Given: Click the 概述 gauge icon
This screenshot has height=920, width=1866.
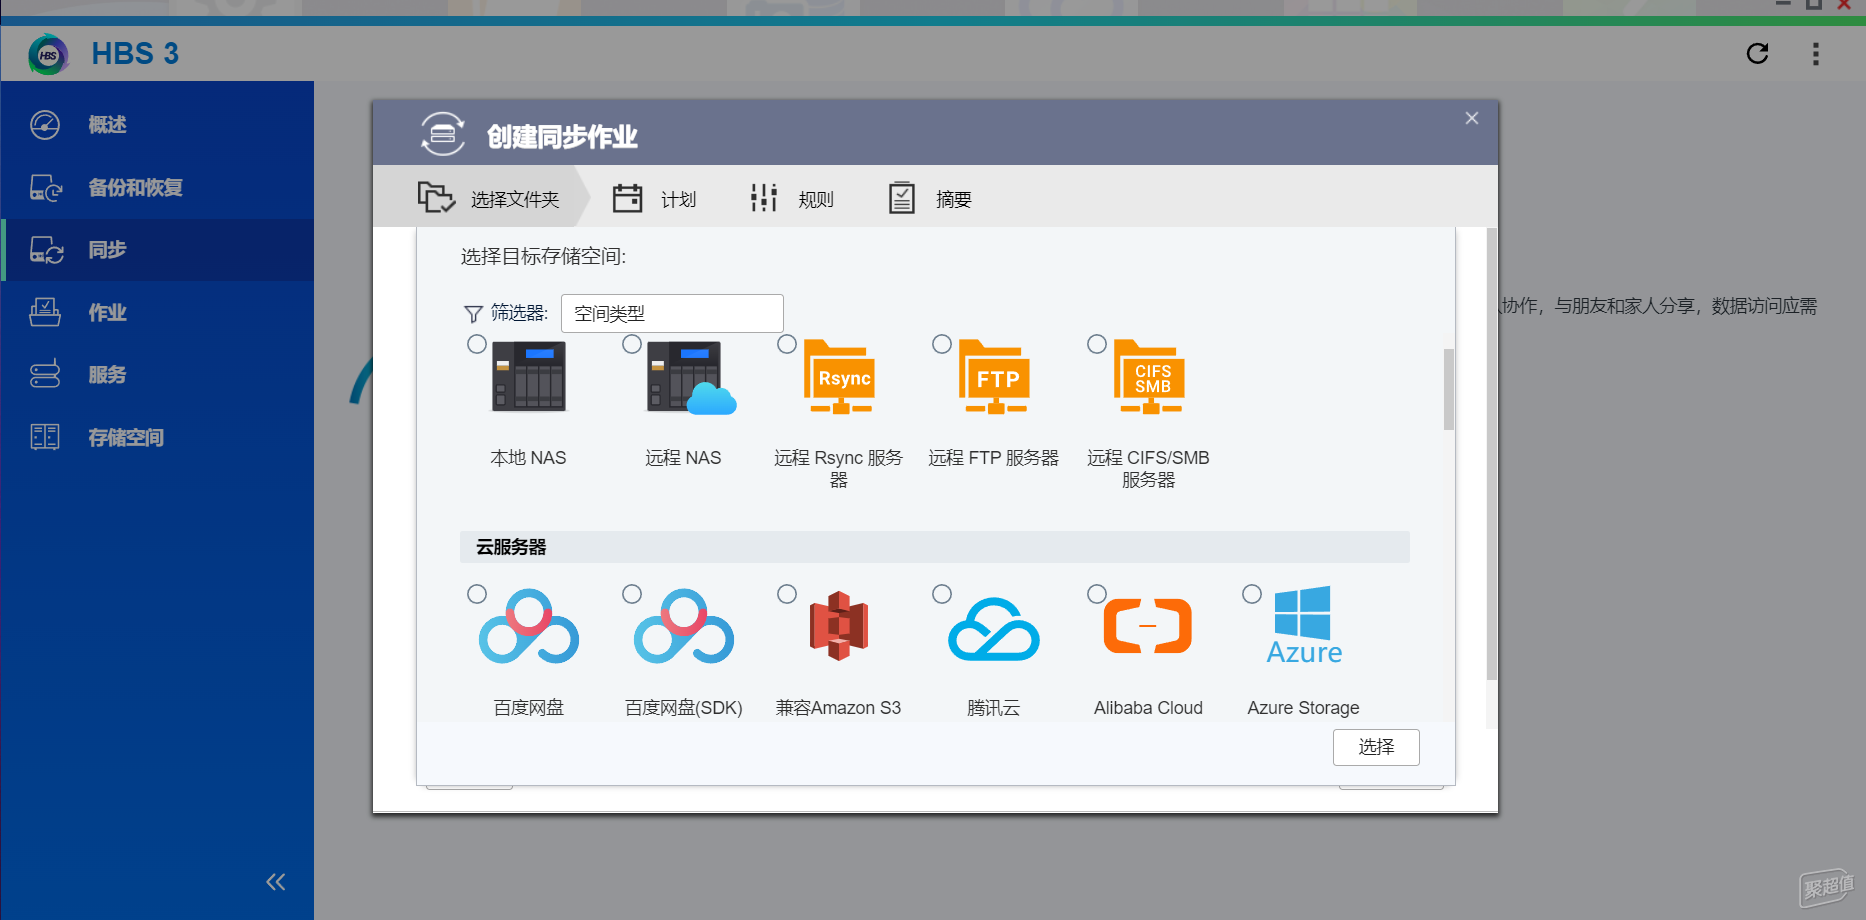Looking at the screenshot, I should click(45, 125).
